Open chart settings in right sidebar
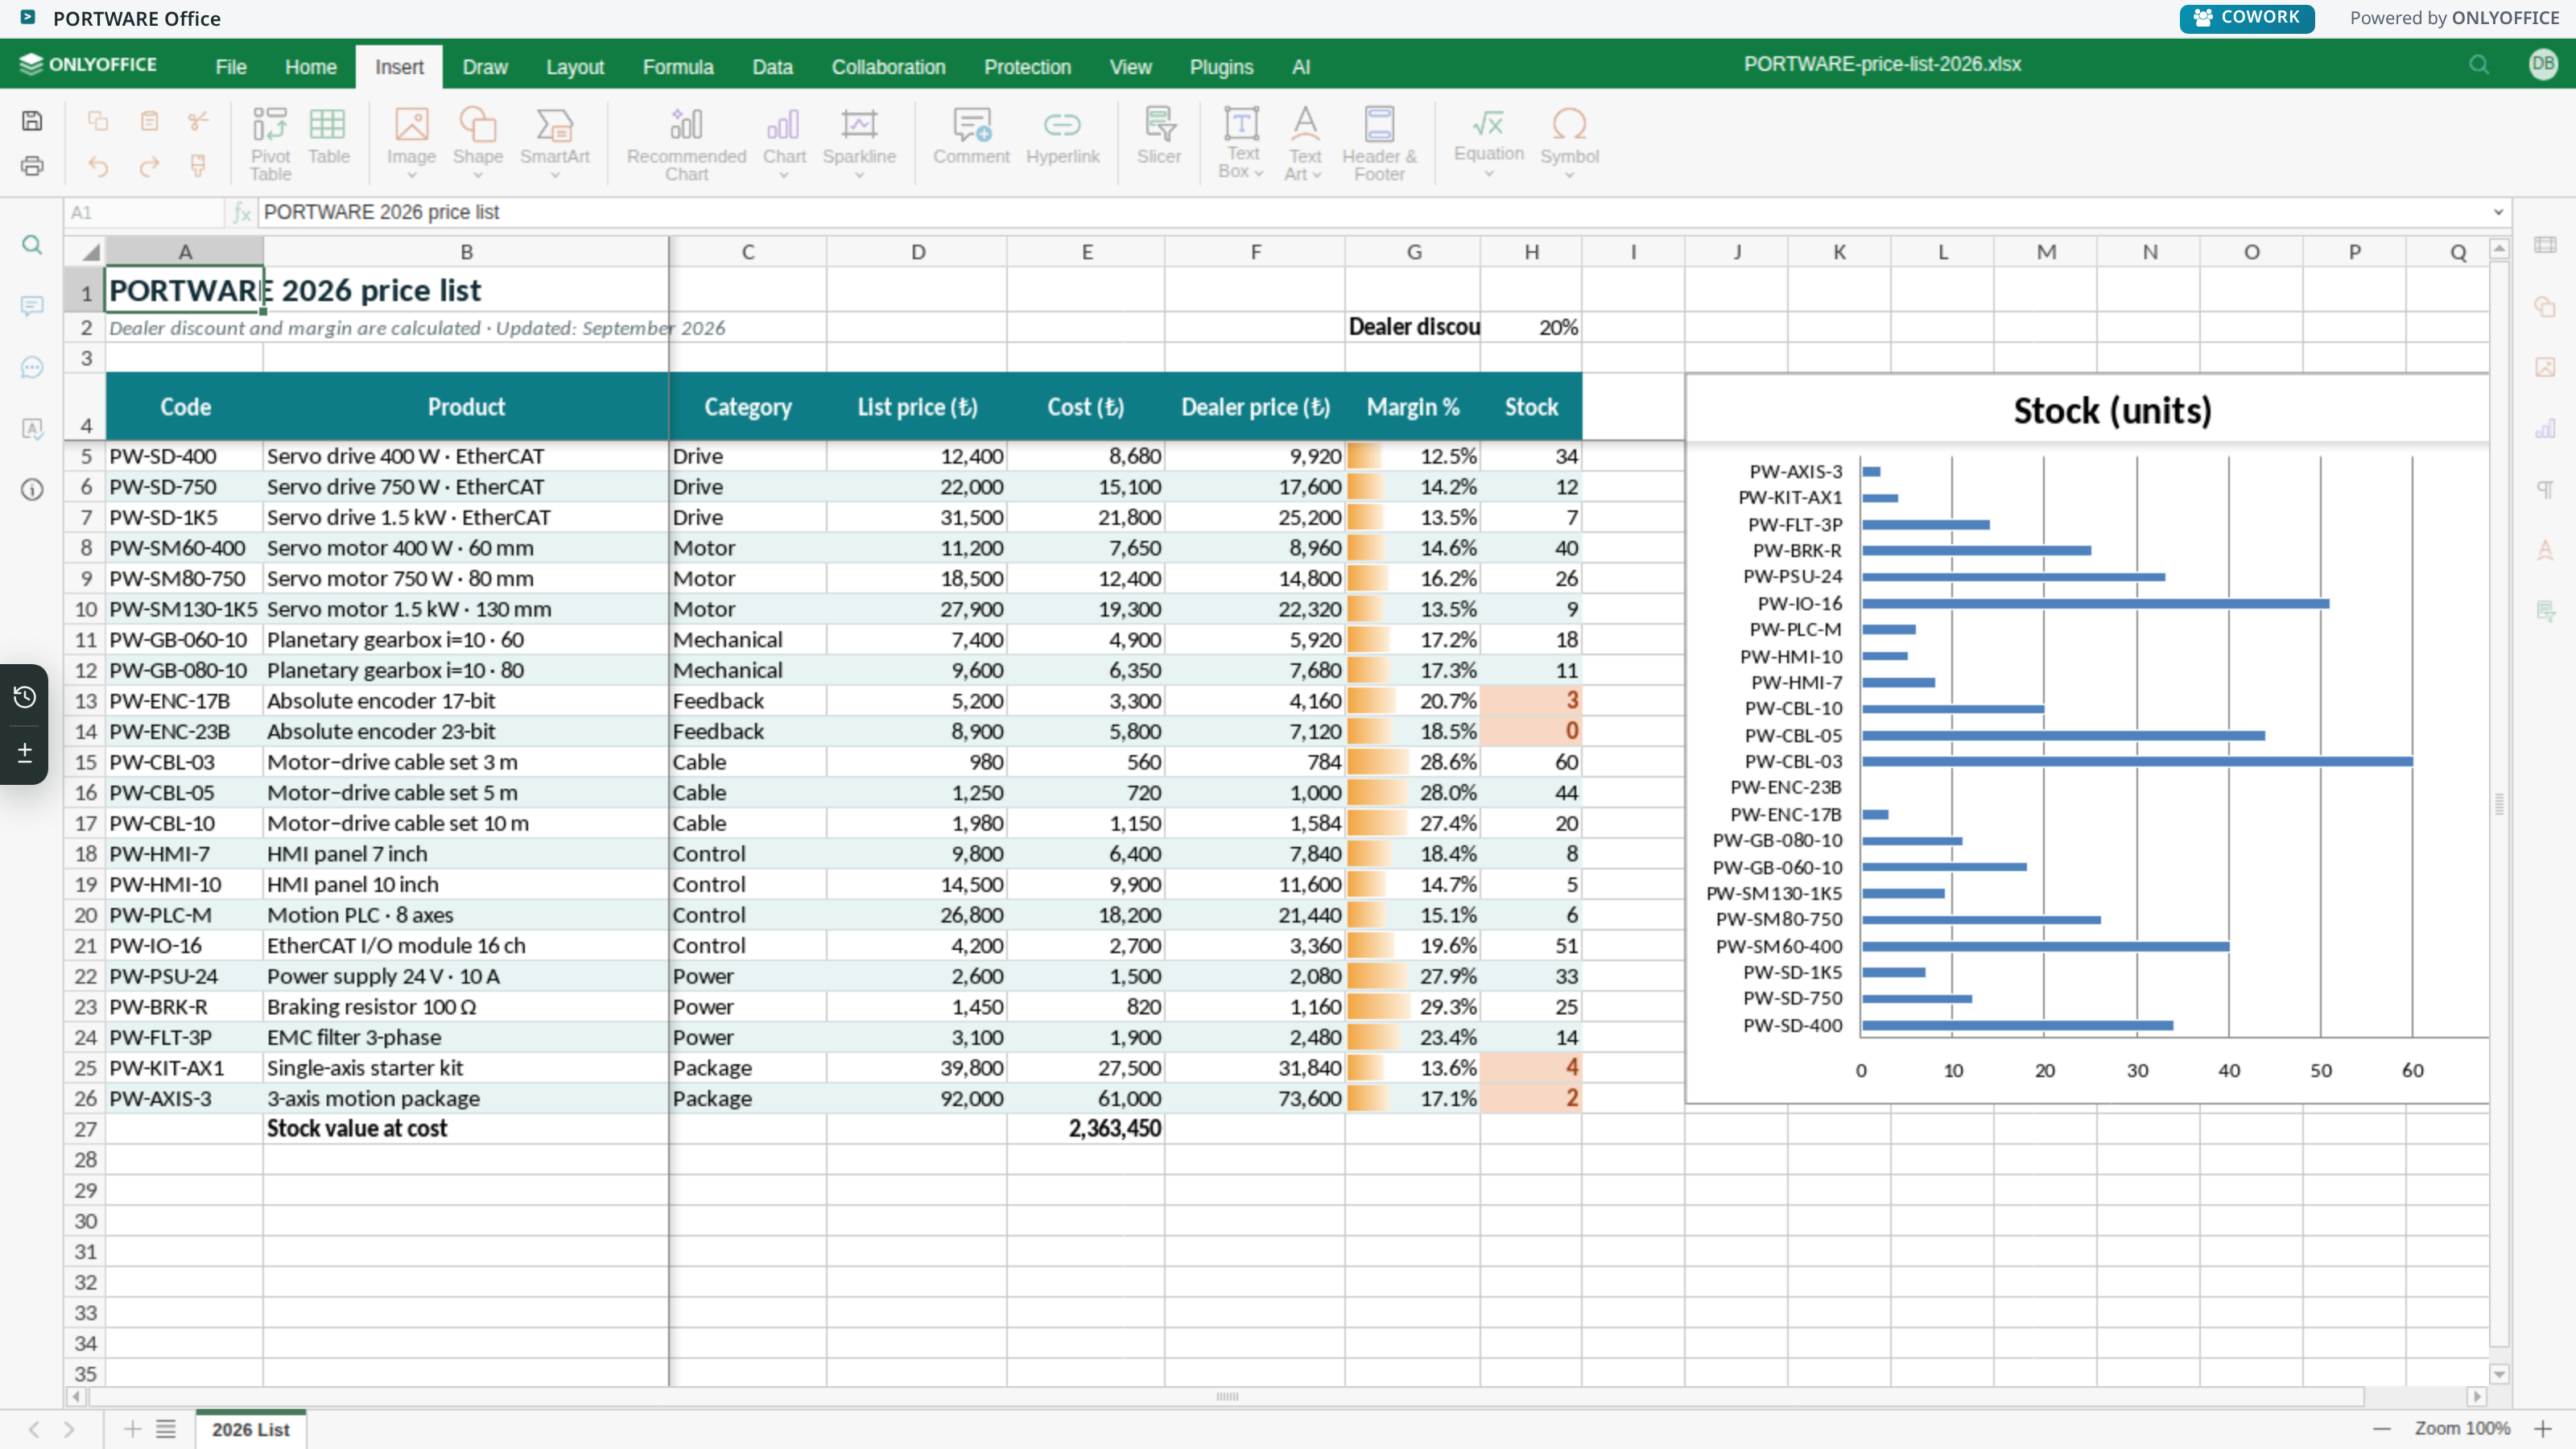 click(x=2545, y=429)
